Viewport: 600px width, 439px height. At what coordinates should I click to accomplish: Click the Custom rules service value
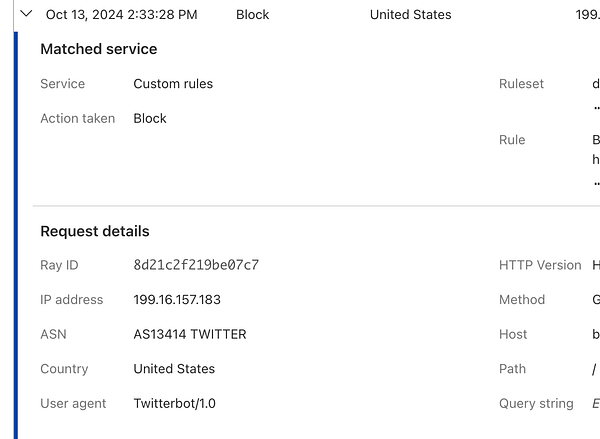click(x=173, y=84)
